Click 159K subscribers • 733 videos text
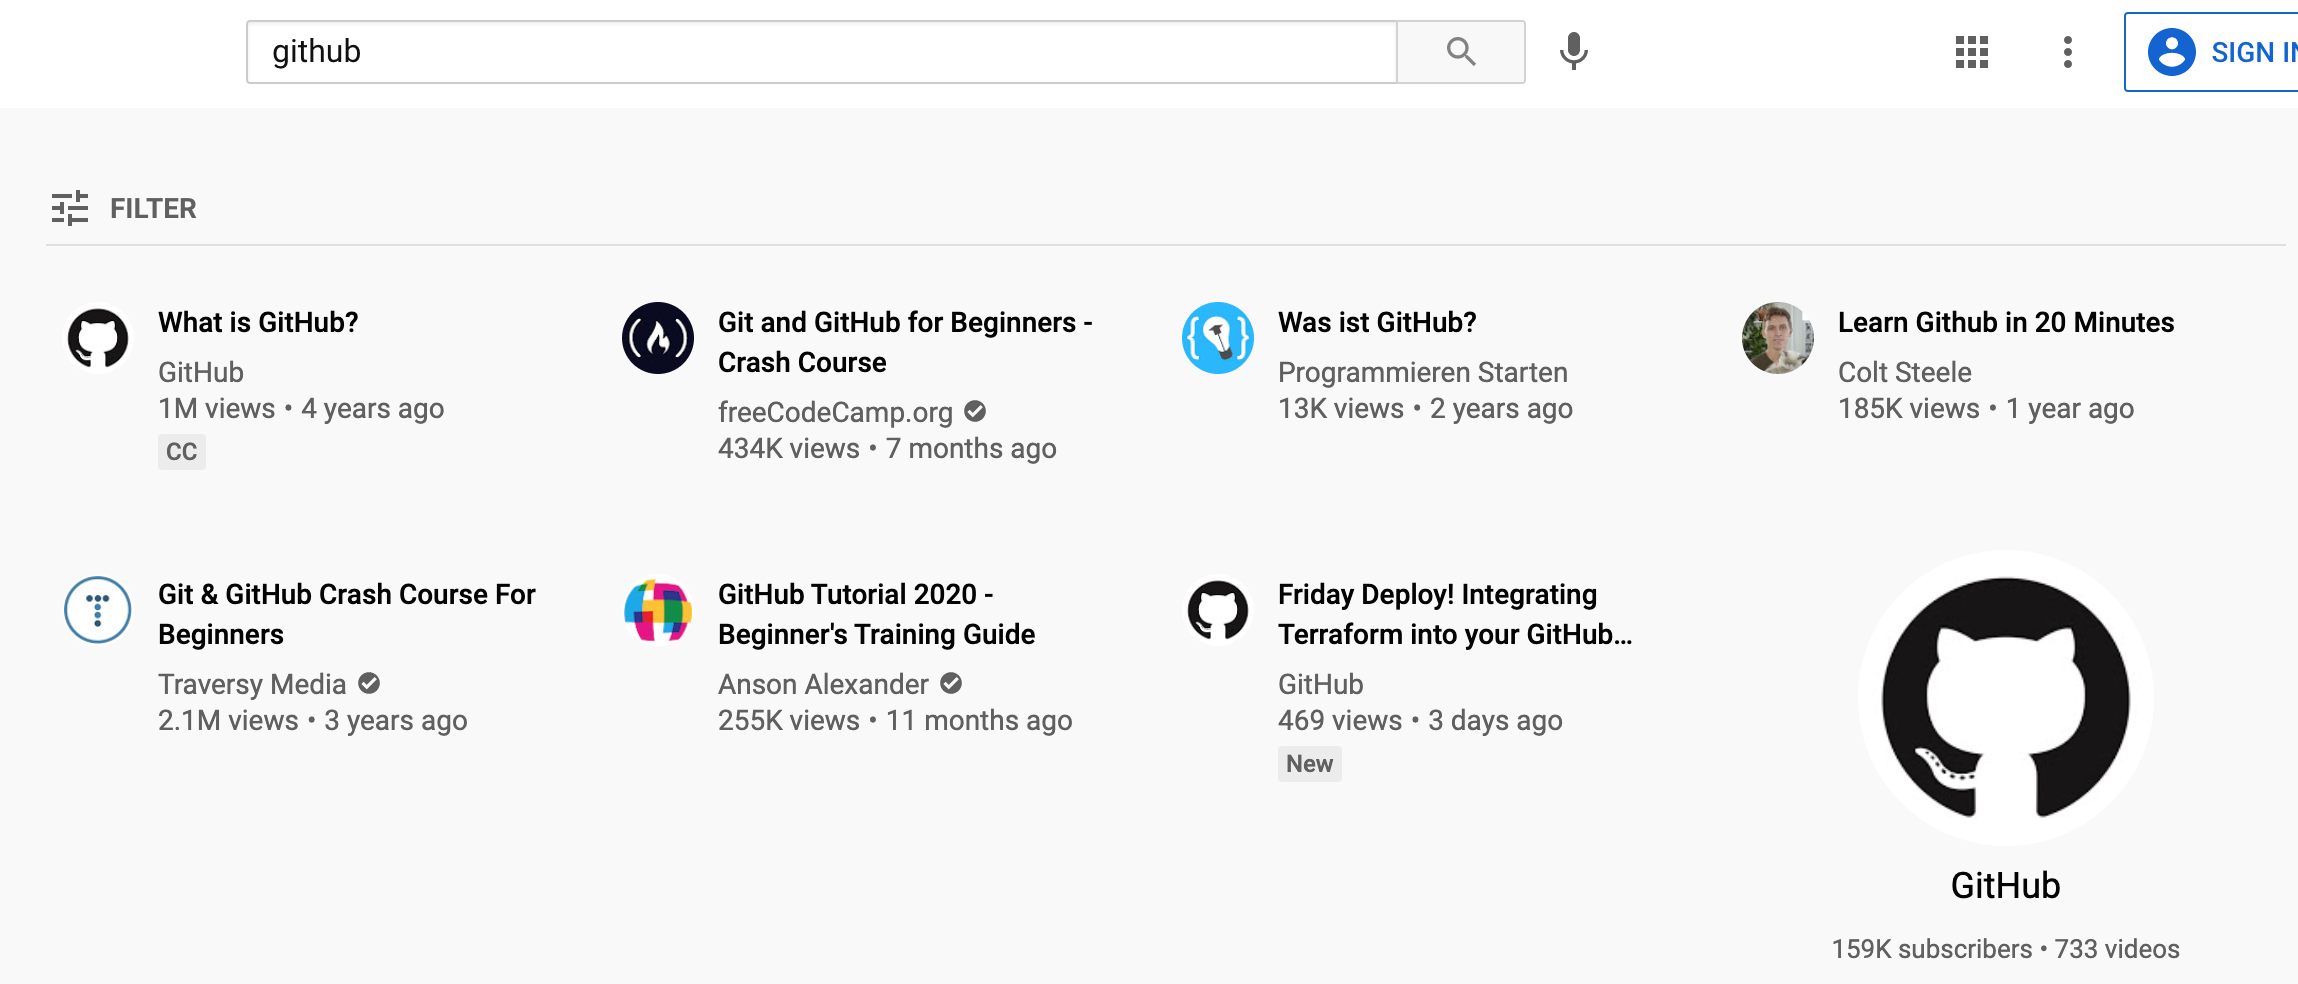This screenshot has width=2298, height=984. click(x=2006, y=949)
